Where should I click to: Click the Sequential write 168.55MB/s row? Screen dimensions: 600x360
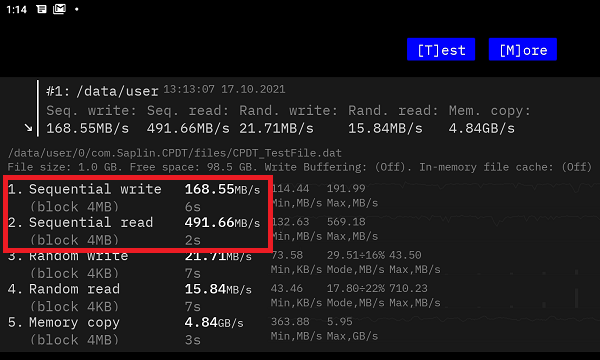pyautogui.click(x=134, y=197)
